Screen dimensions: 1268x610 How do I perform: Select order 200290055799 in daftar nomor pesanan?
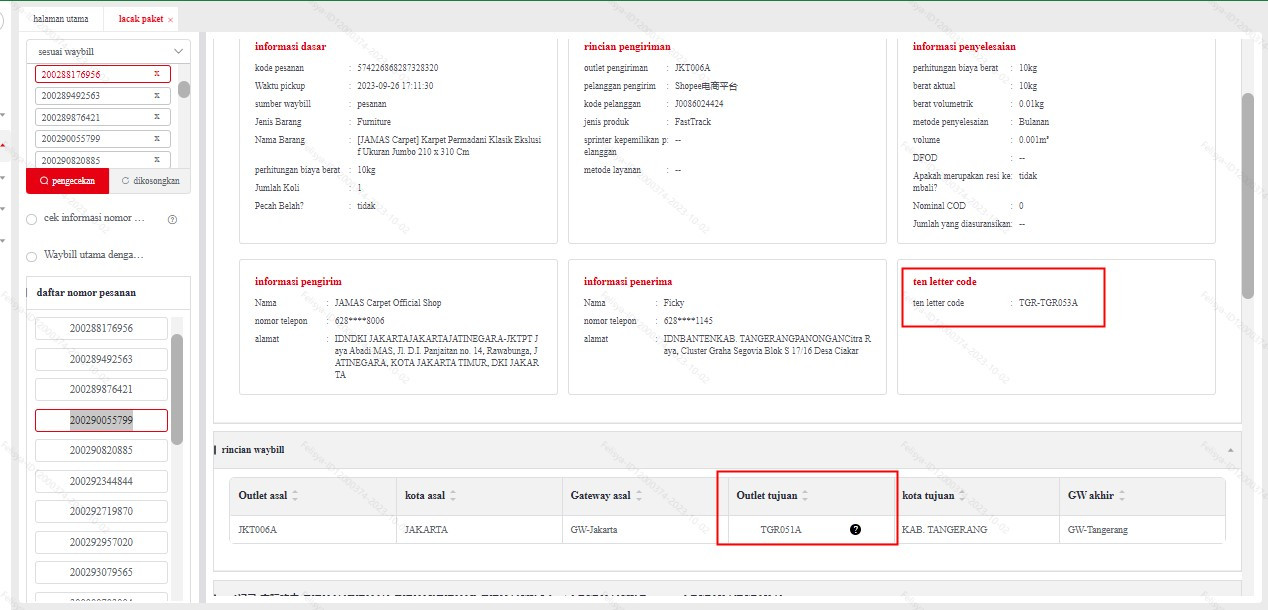[101, 420]
